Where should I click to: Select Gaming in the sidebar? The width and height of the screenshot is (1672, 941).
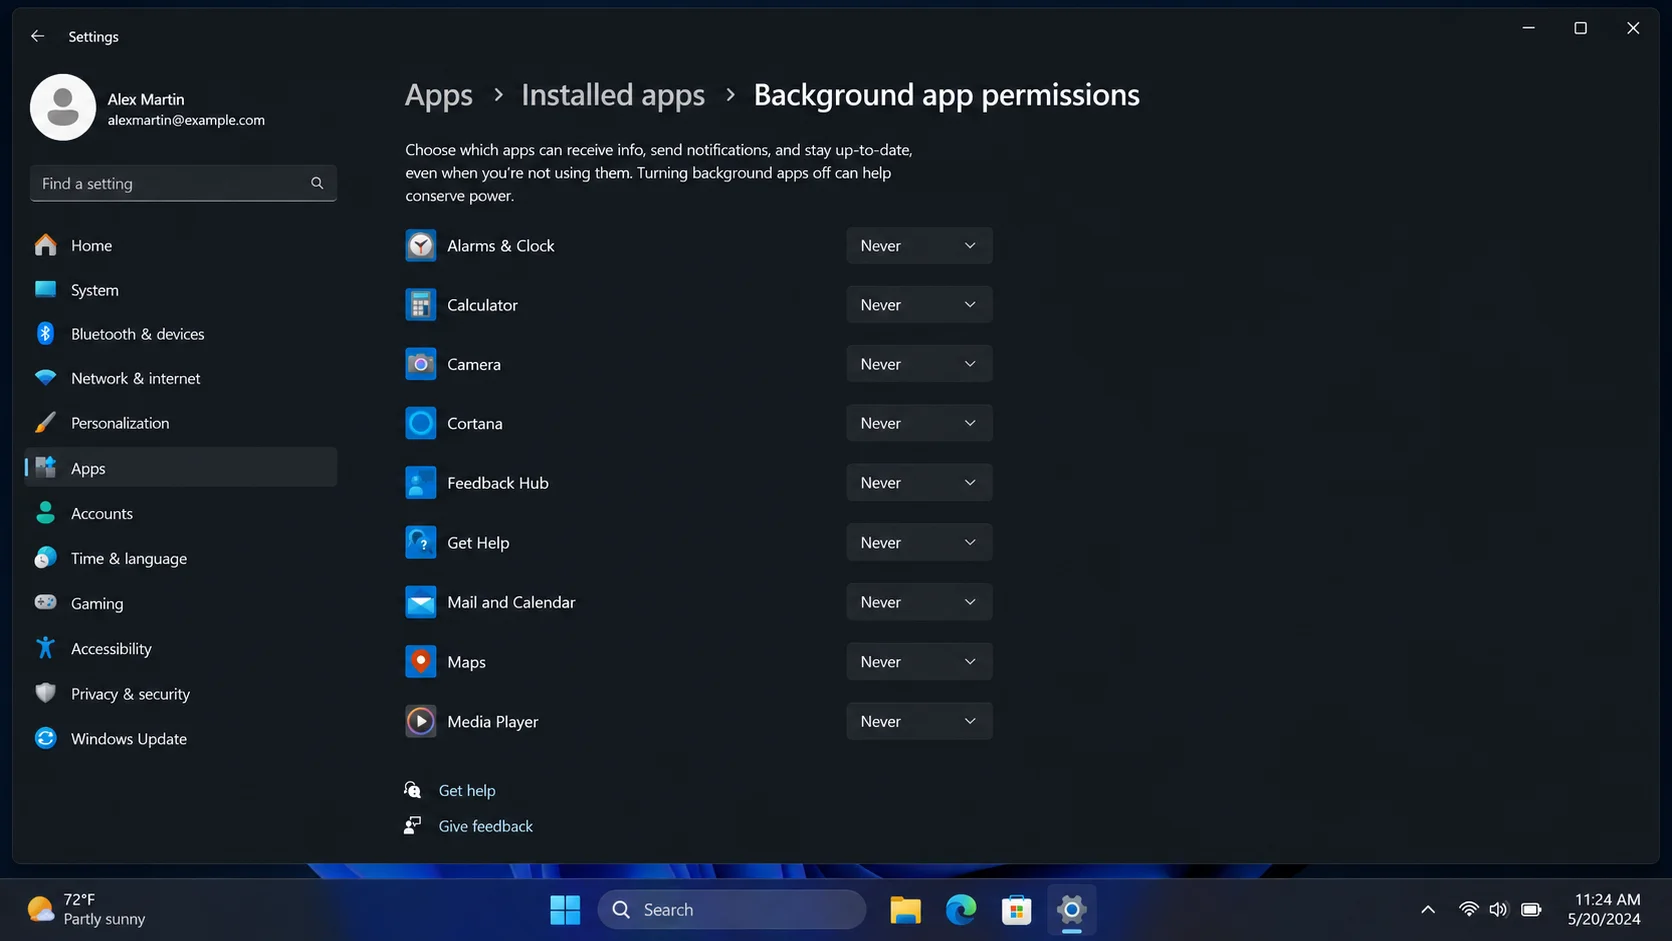click(x=181, y=603)
